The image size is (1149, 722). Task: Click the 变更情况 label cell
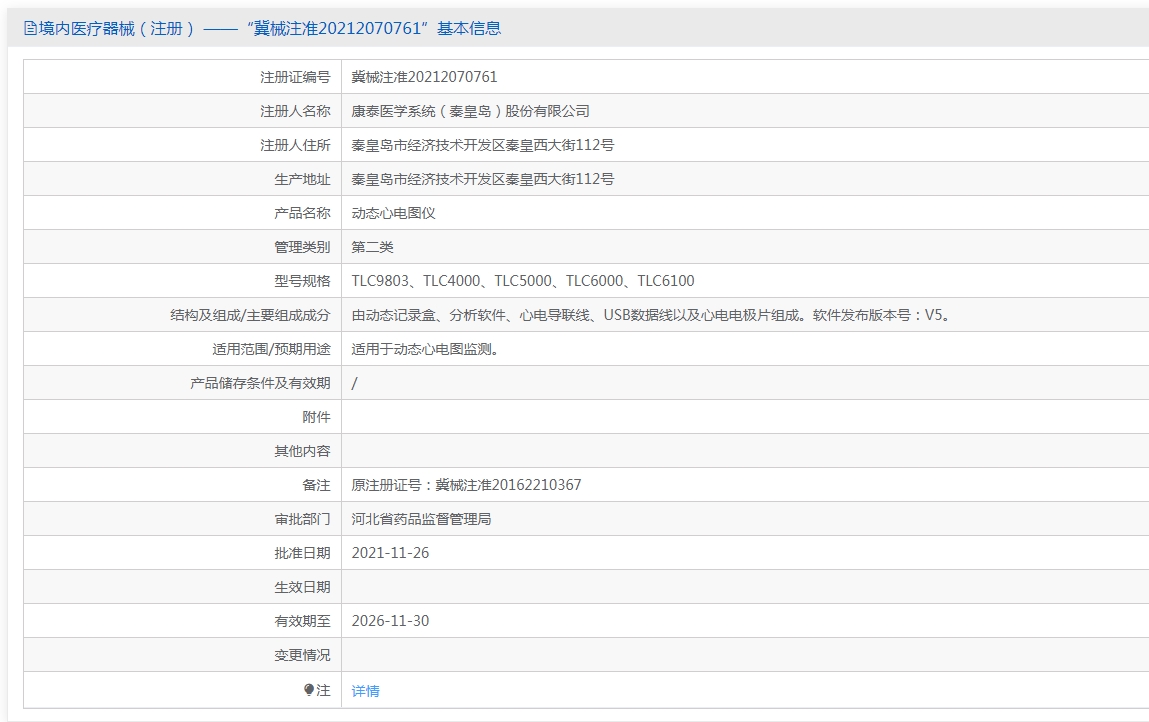[182, 655]
